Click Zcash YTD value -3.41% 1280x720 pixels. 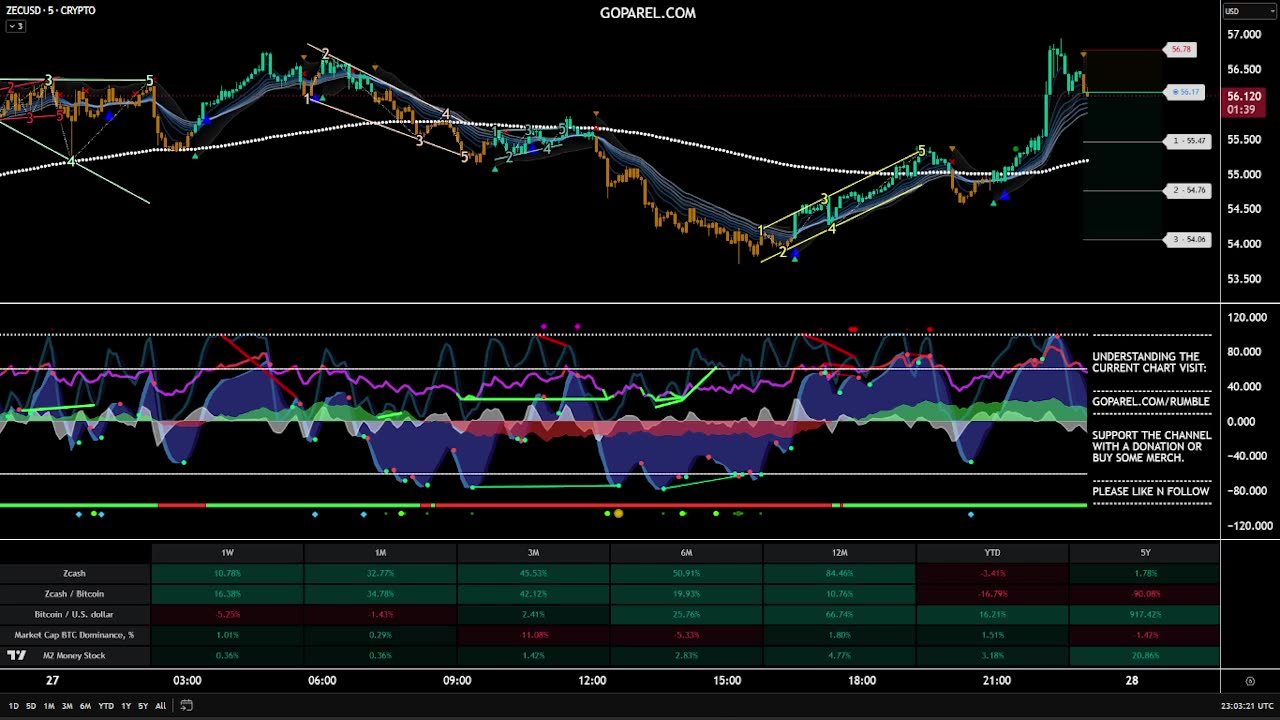pyautogui.click(x=992, y=574)
